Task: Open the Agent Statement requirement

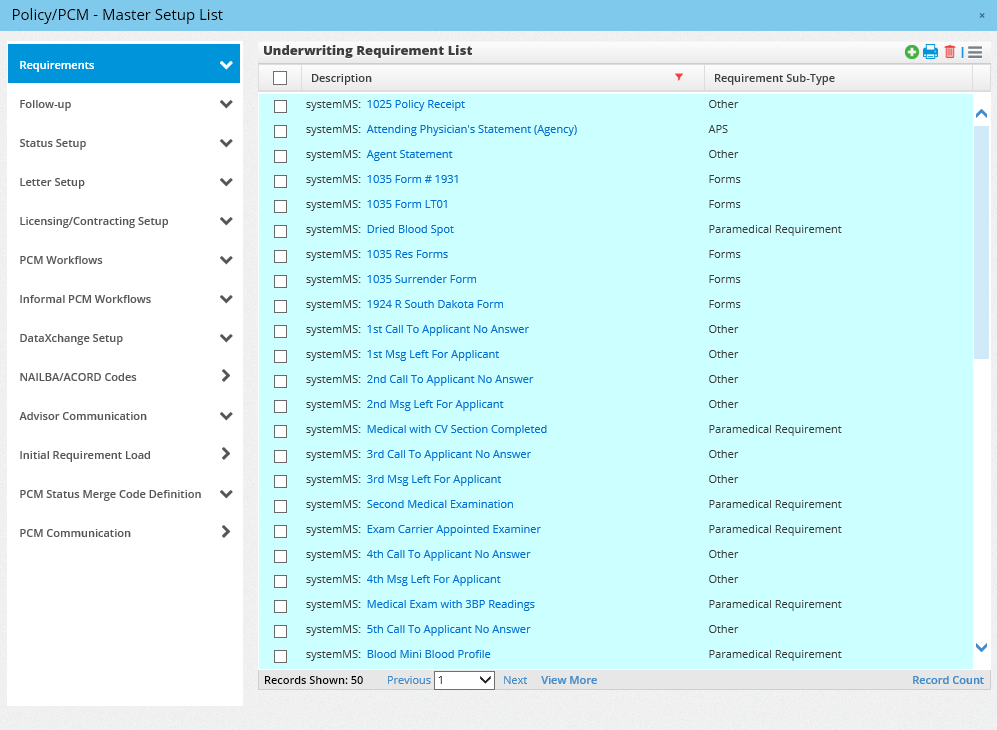Action: pyautogui.click(x=409, y=154)
